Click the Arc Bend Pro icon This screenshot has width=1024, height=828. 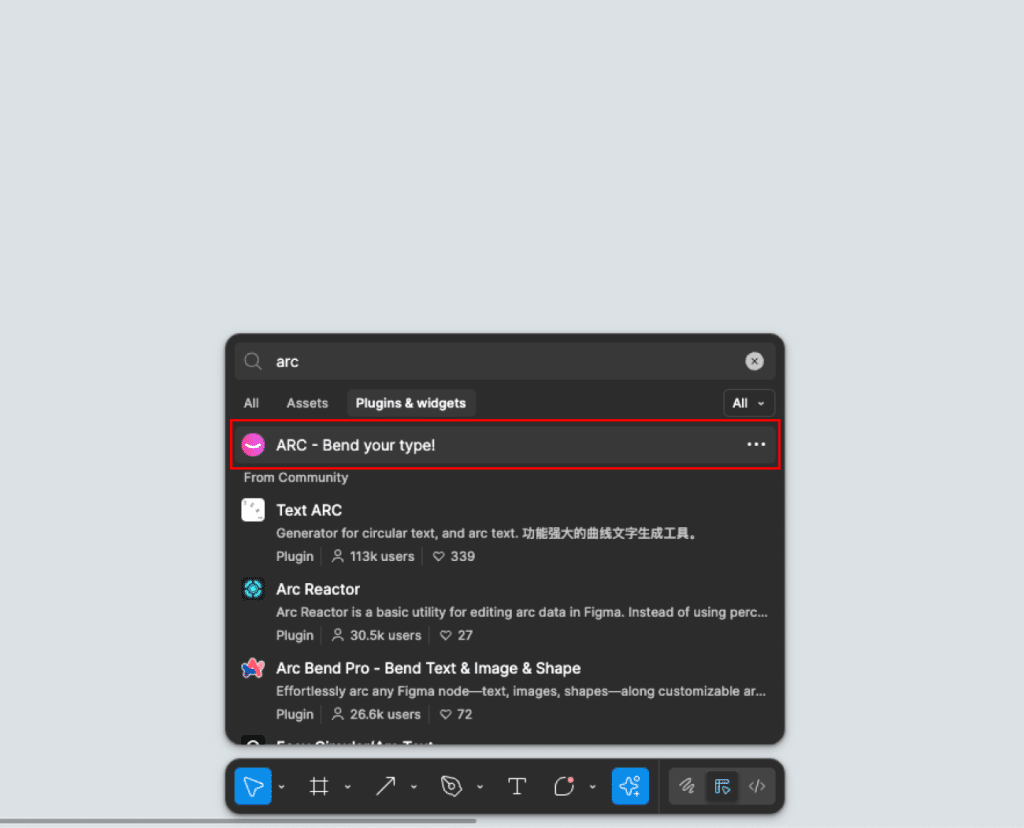tap(253, 668)
